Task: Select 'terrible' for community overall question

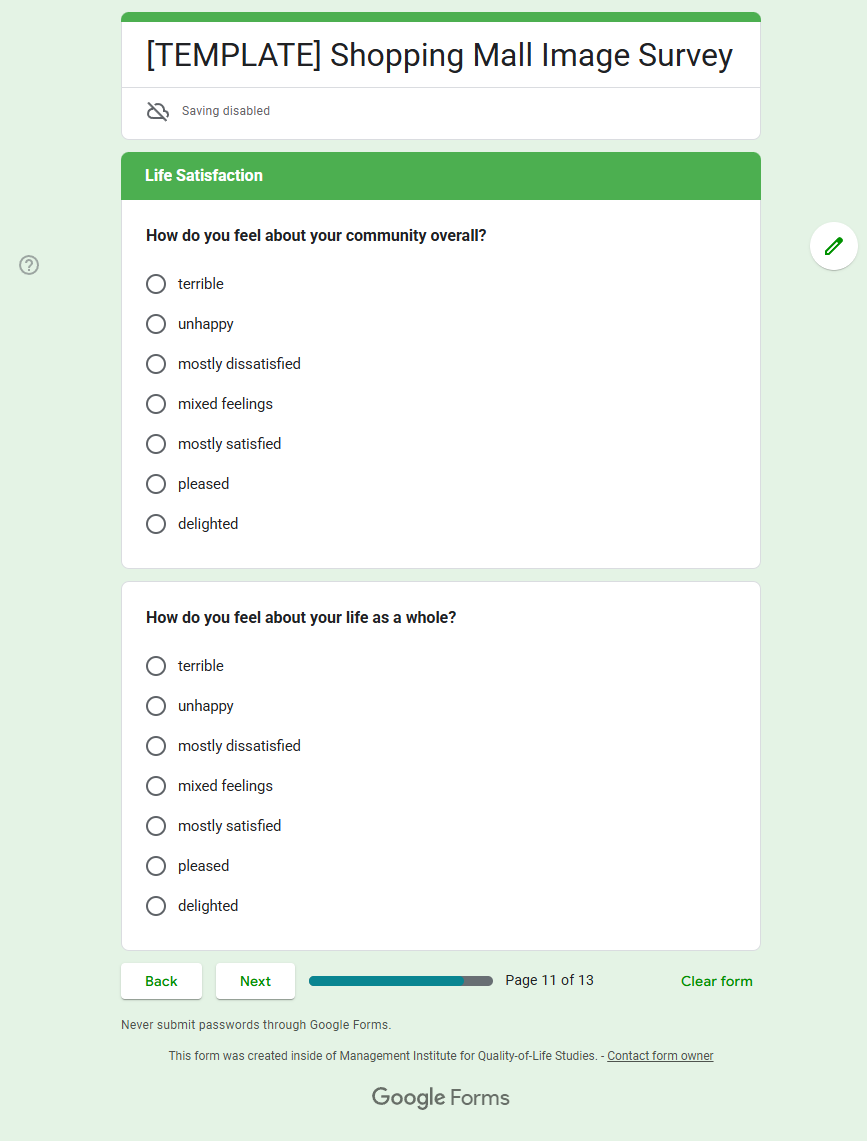Action: [x=156, y=284]
